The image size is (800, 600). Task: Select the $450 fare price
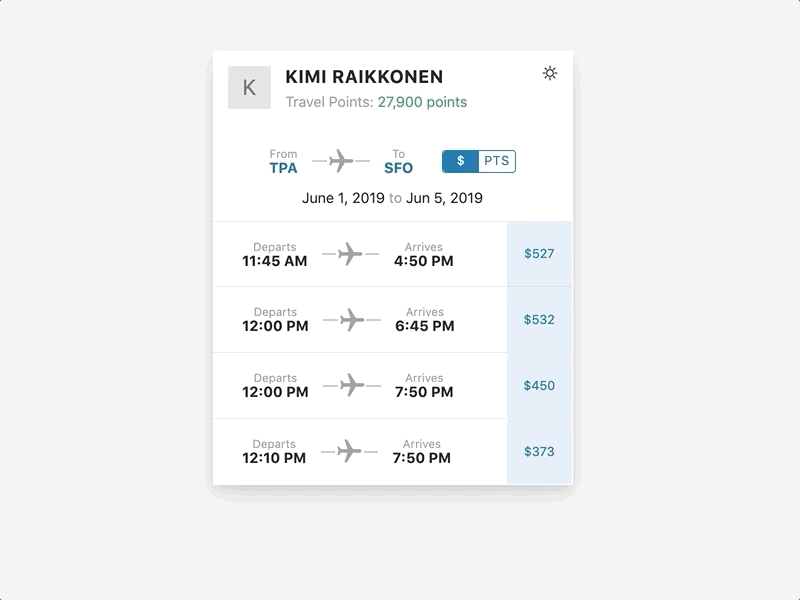[x=539, y=384]
